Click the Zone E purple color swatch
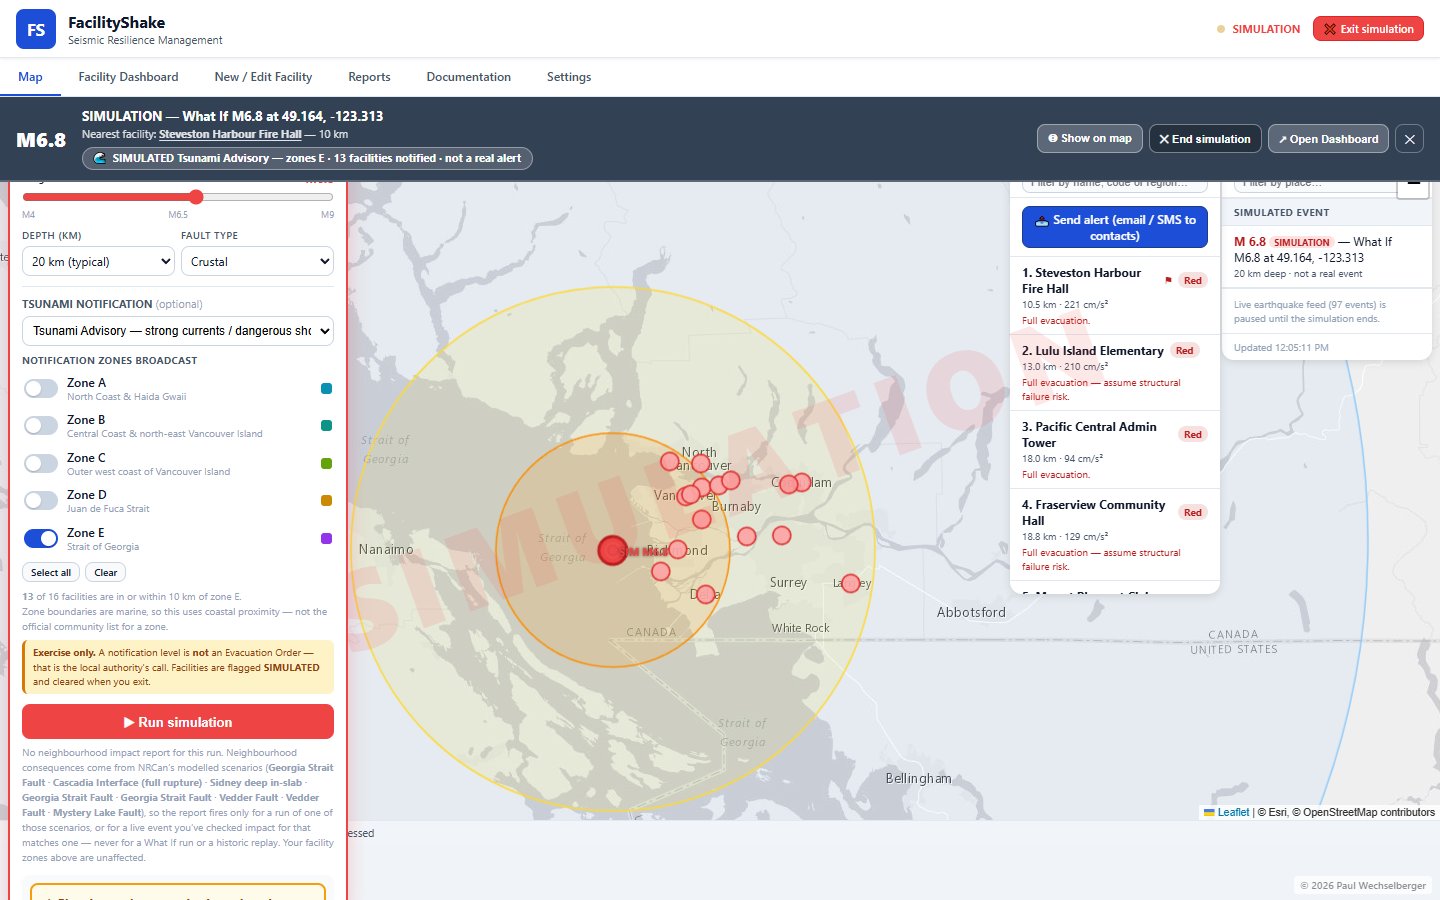This screenshot has height=900, width=1440. click(326, 538)
